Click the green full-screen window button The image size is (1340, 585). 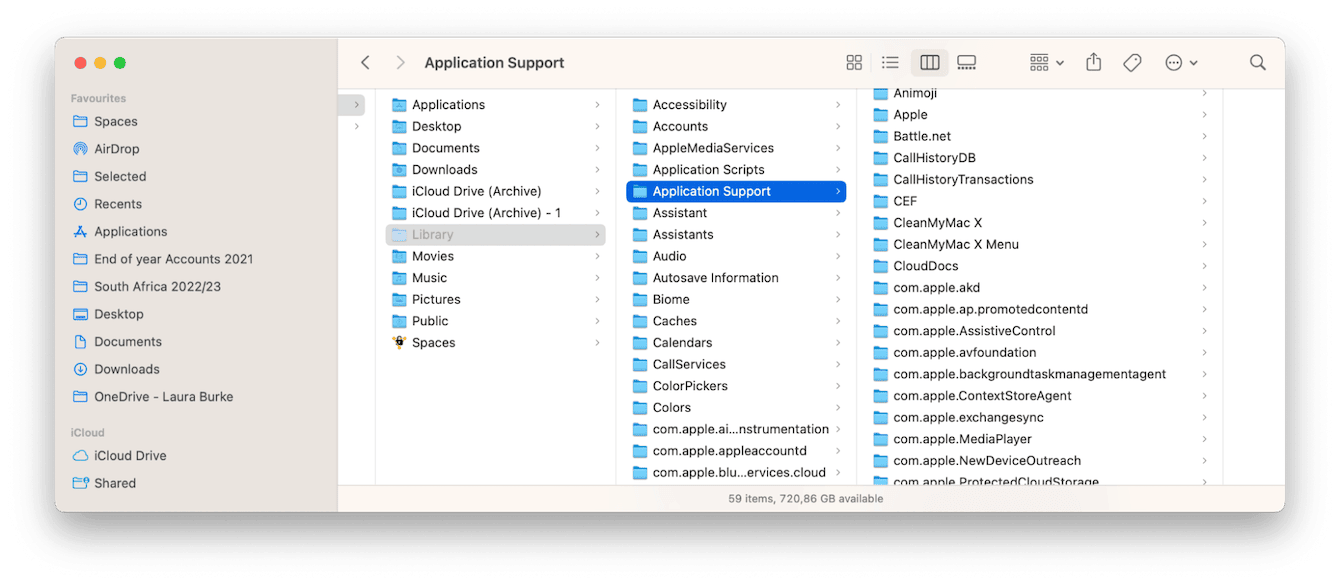(x=120, y=63)
